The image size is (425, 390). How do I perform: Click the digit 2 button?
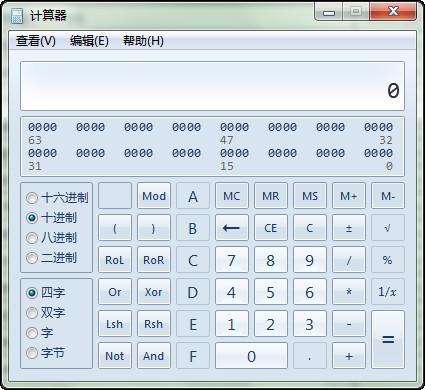tap(271, 324)
